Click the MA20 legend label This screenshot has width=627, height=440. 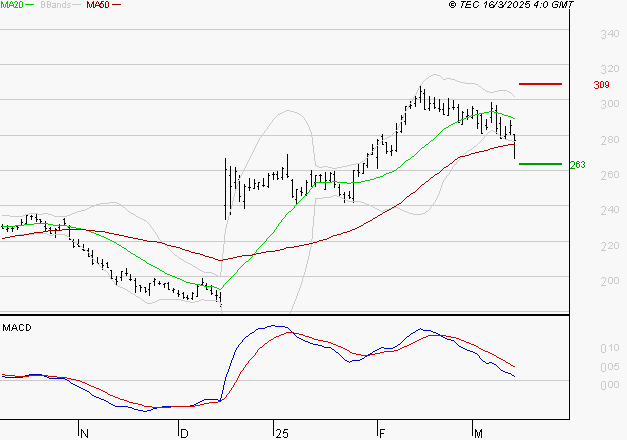coord(11,5)
